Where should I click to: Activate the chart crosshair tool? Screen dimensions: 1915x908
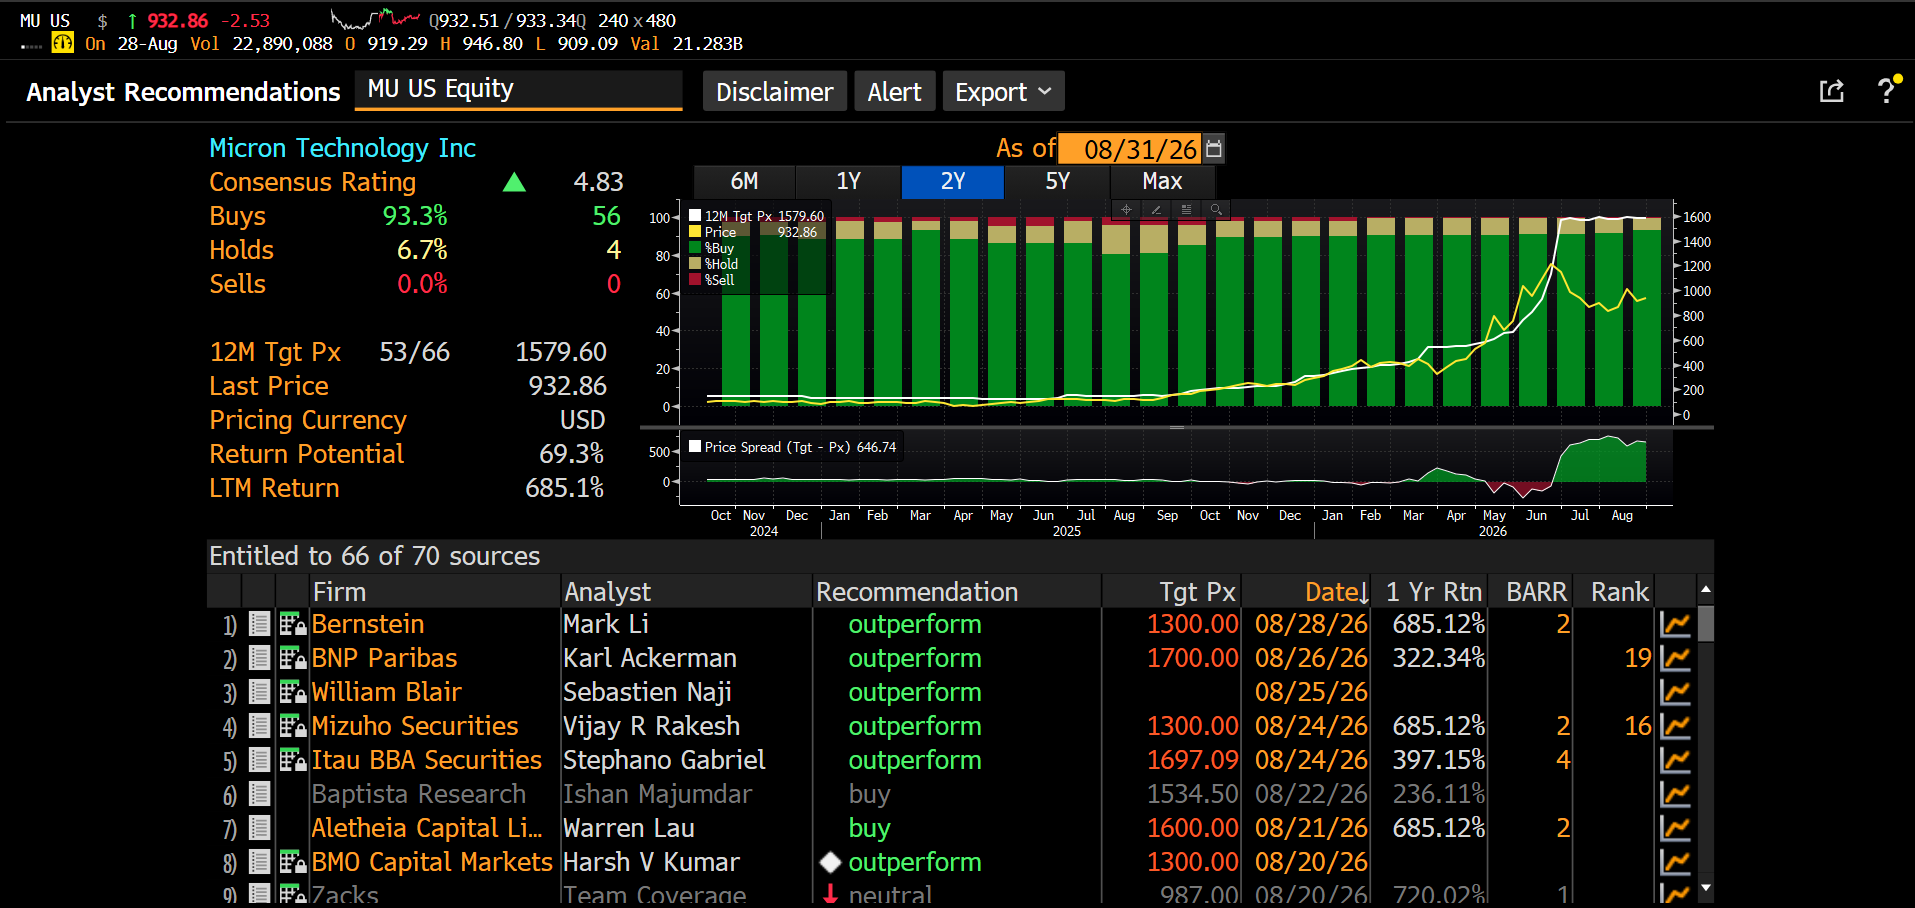tap(1126, 209)
